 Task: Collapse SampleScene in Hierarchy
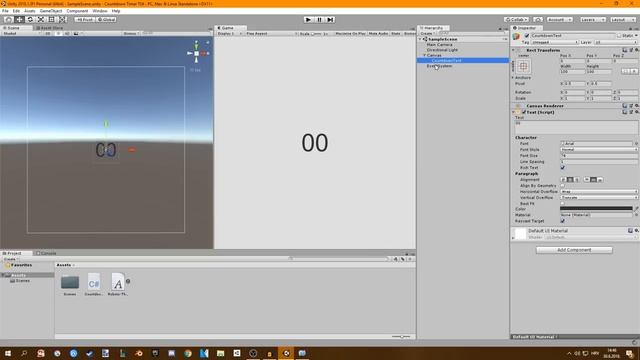[420, 39]
